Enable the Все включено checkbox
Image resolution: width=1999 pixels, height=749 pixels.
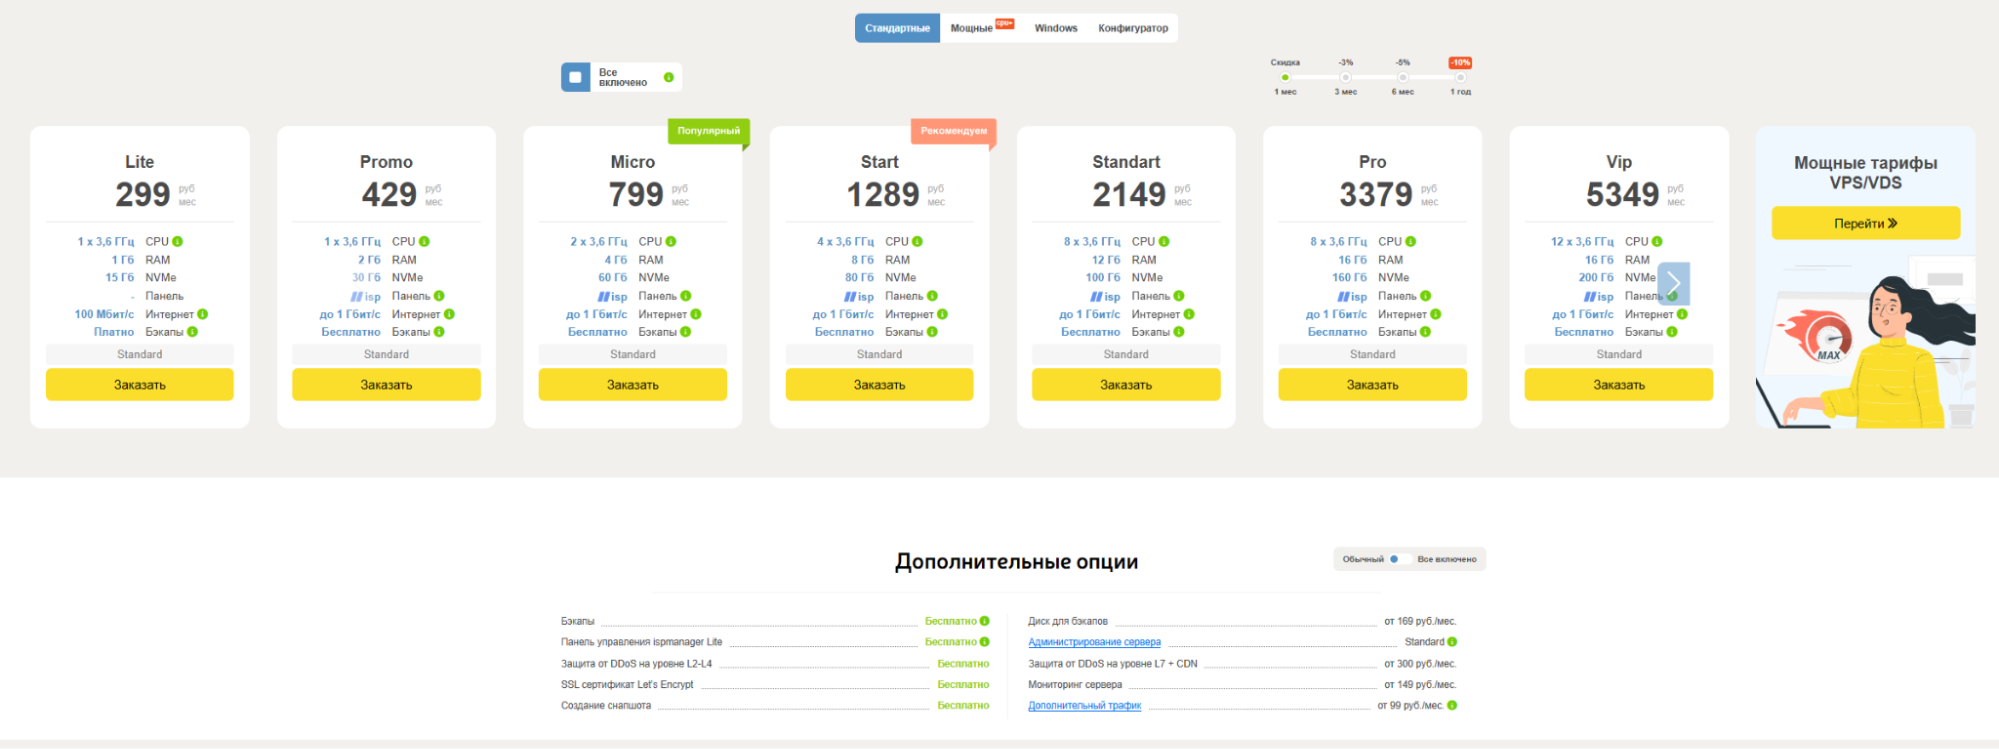click(x=576, y=77)
